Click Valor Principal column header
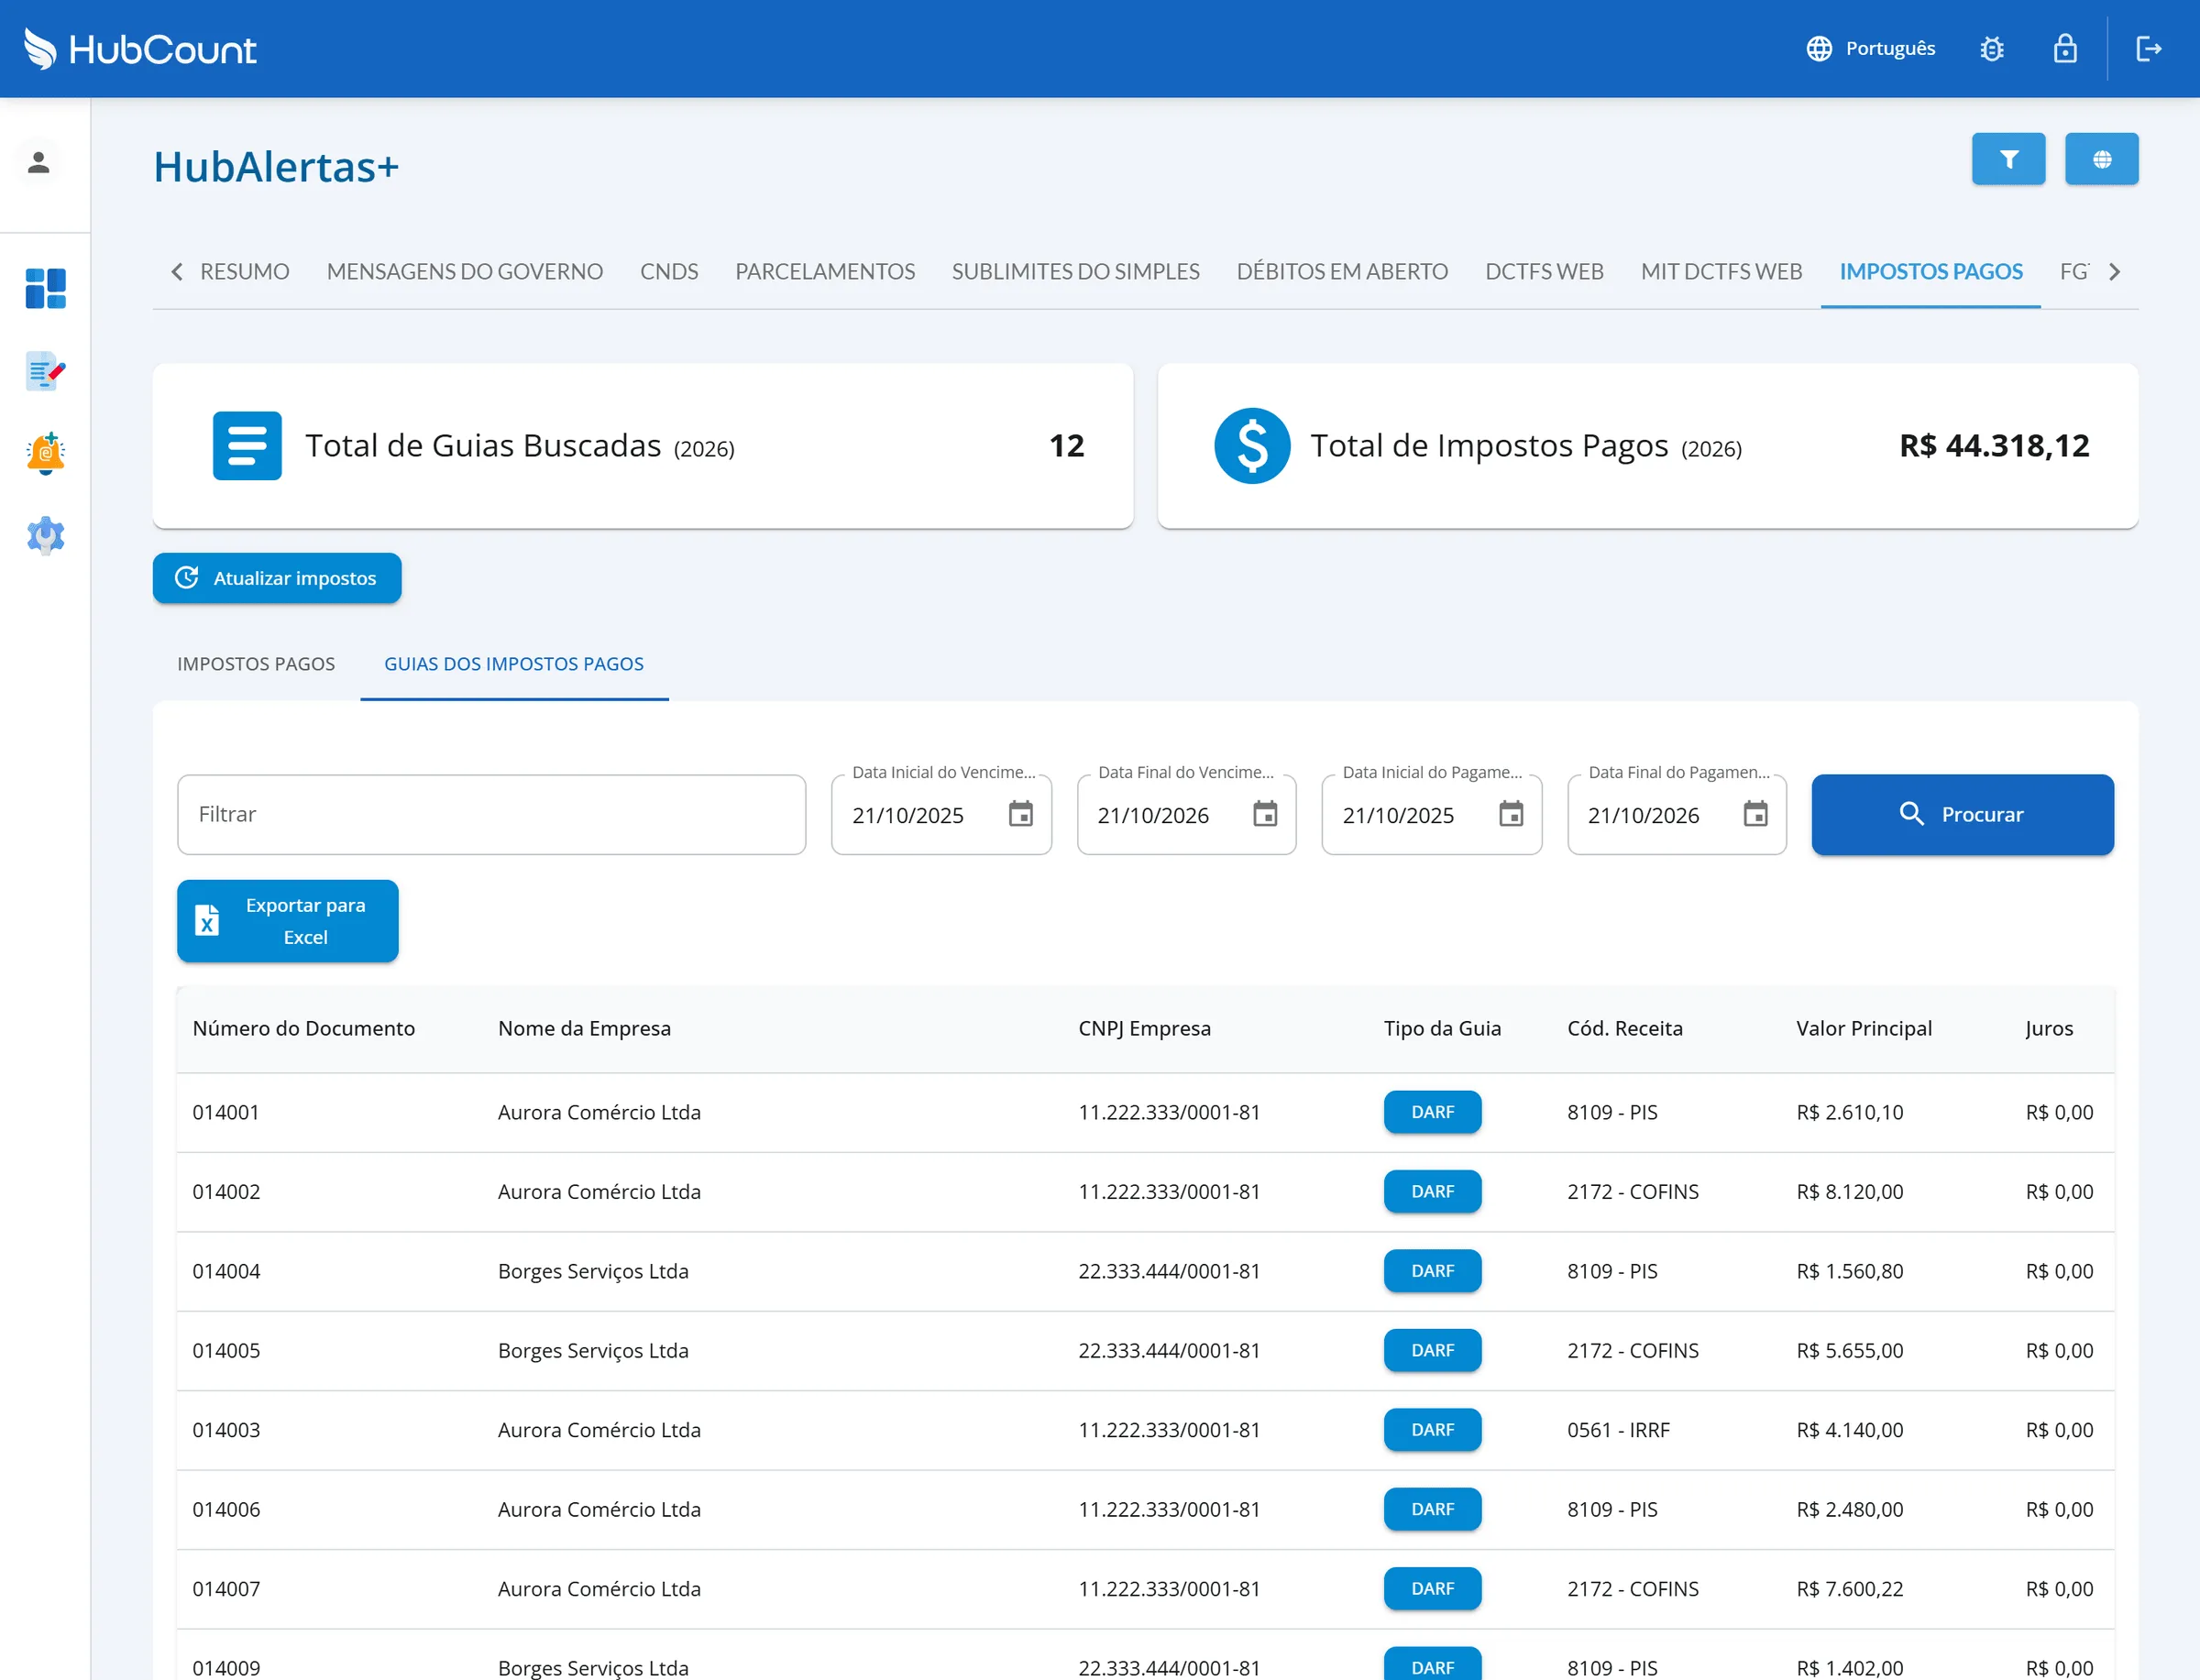2200x1680 pixels. pyautogui.click(x=1864, y=1028)
